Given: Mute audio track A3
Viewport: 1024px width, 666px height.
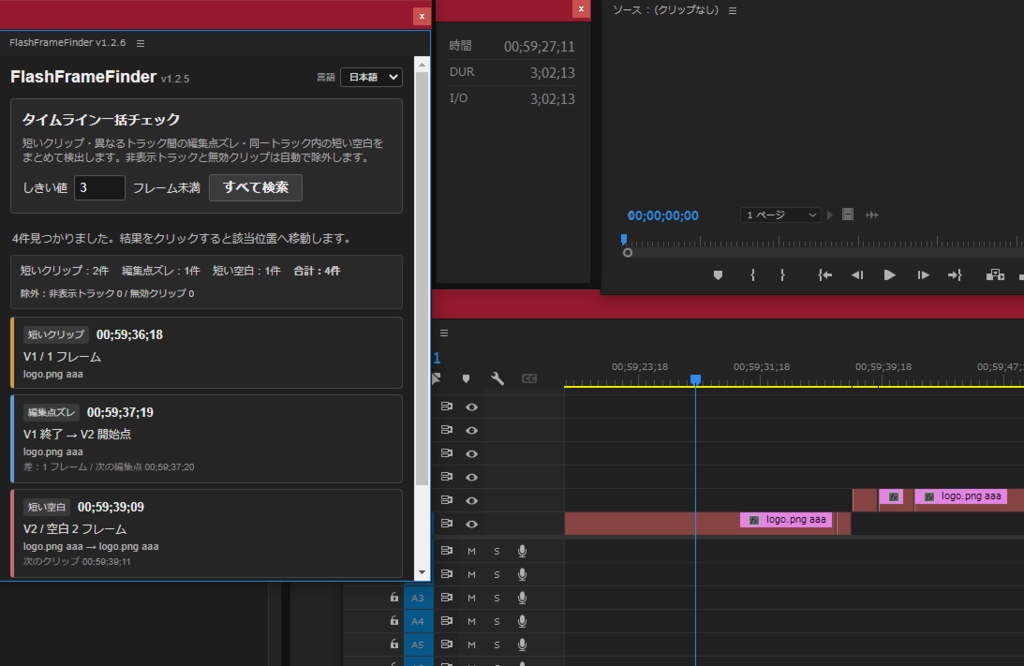Looking at the screenshot, I should tap(472, 598).
